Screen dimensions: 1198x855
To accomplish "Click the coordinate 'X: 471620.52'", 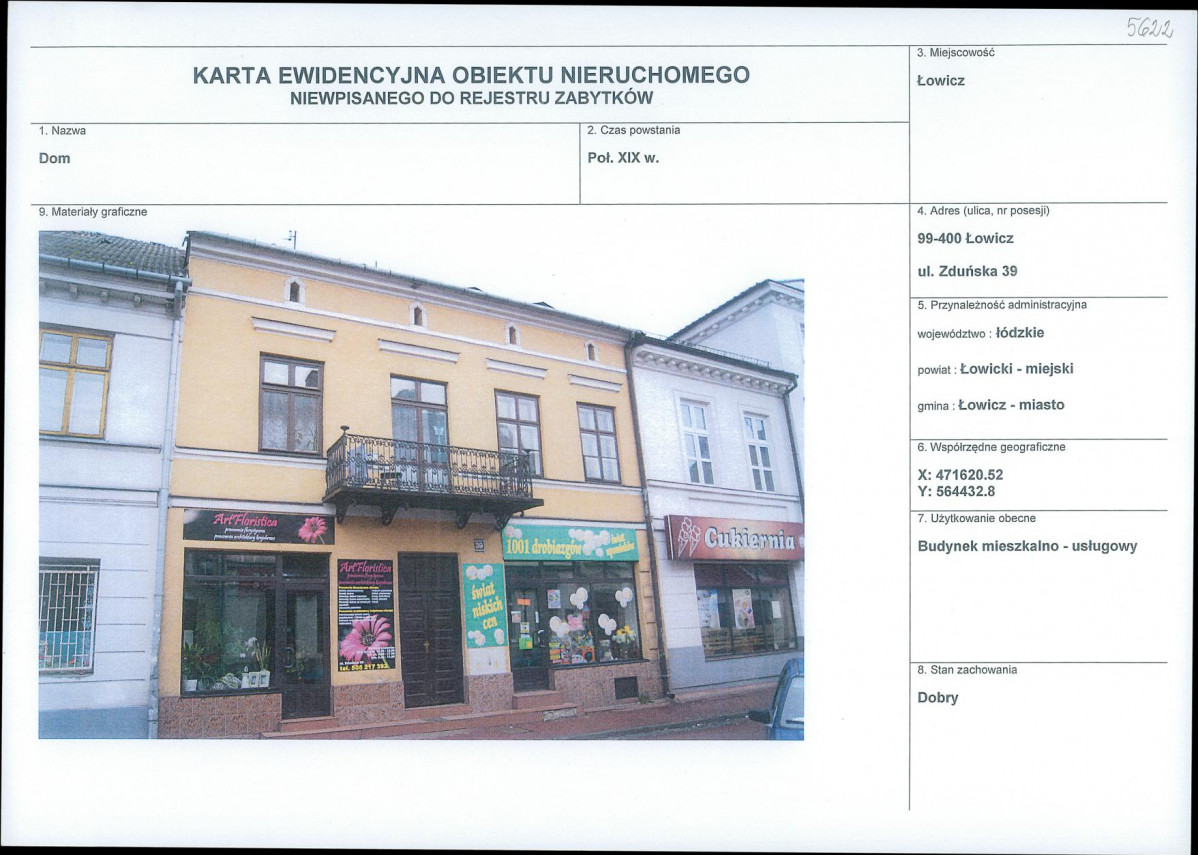I will pos(960,475).
